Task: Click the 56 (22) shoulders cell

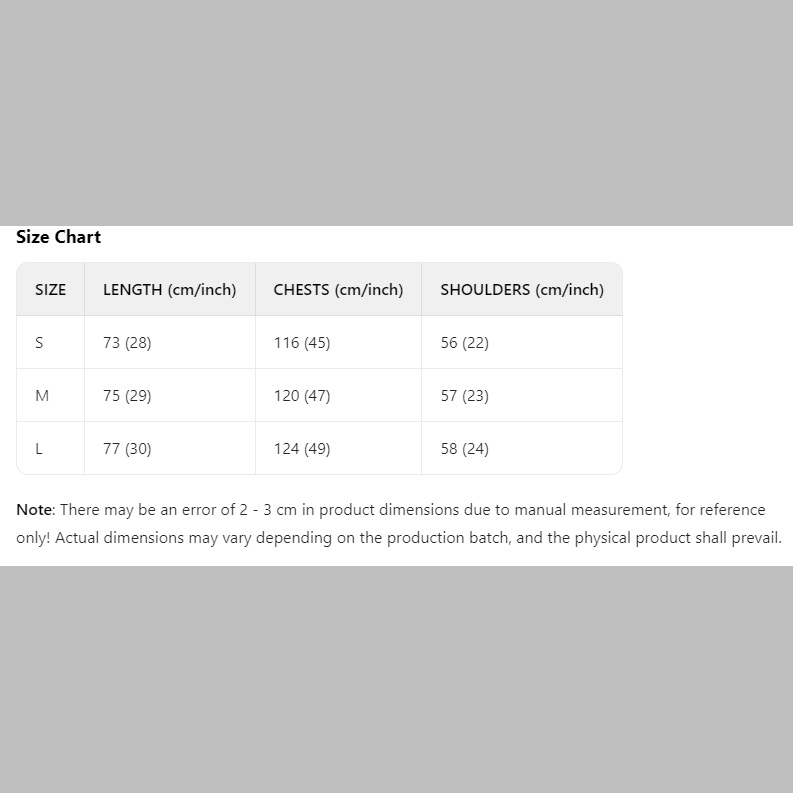Action: 465,343
